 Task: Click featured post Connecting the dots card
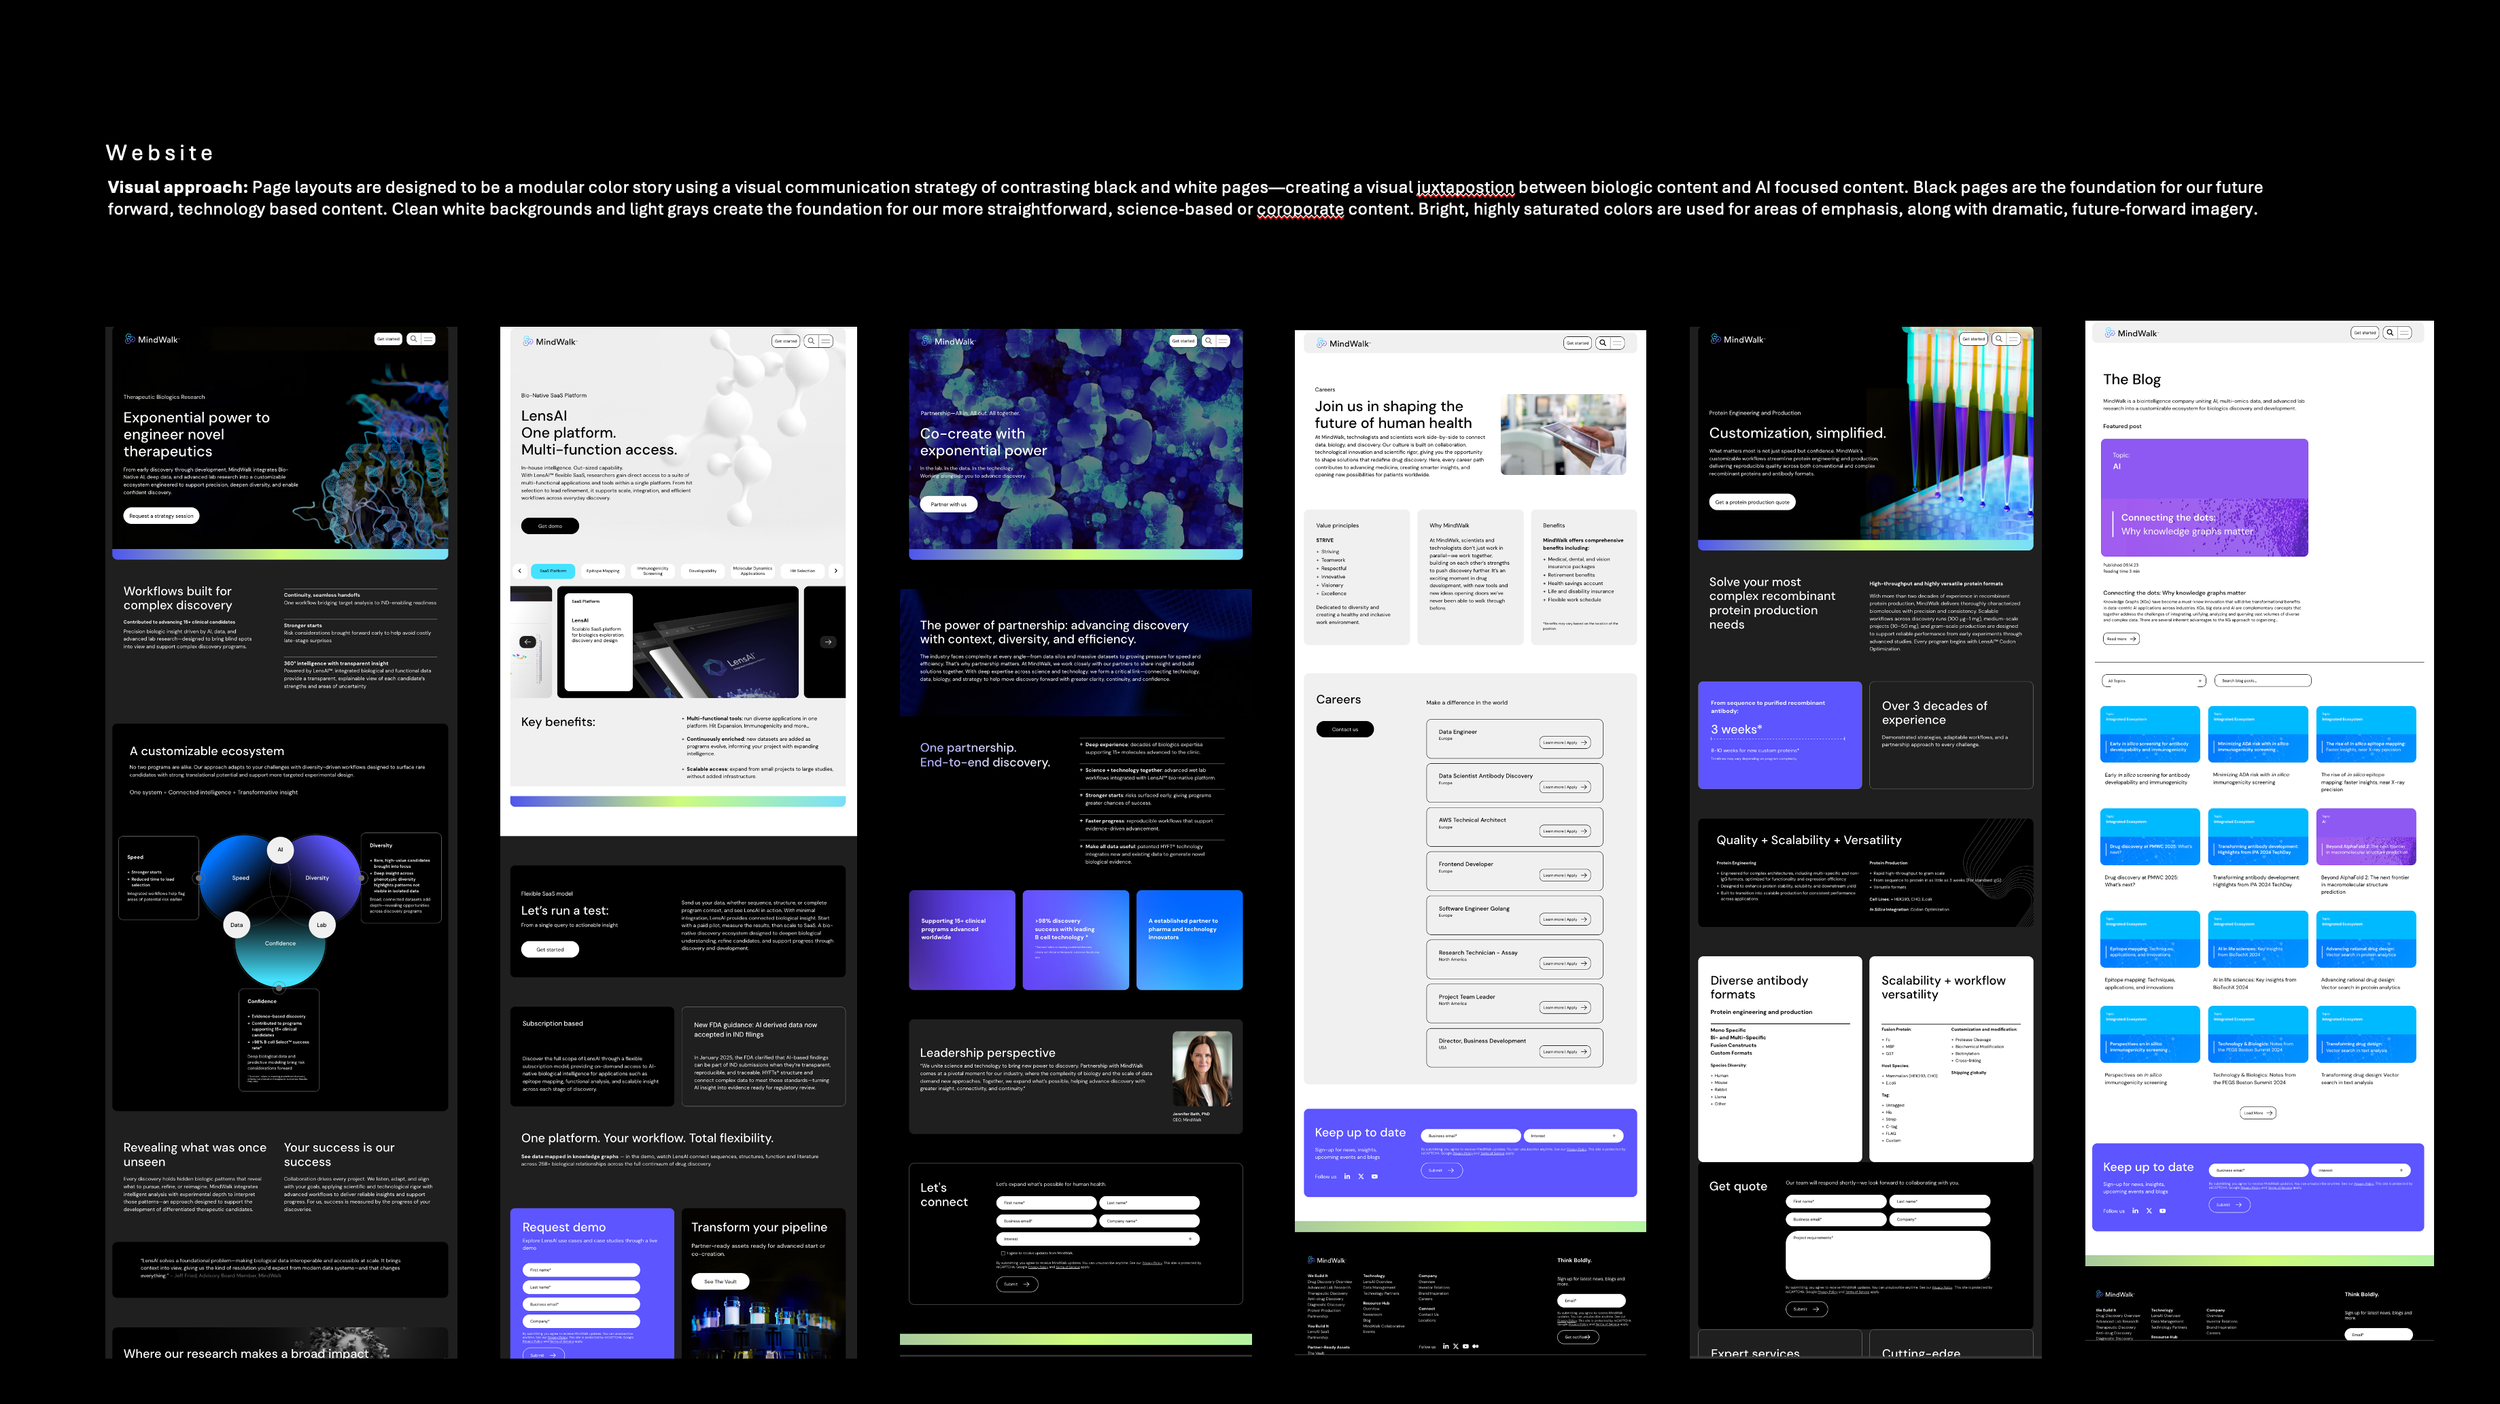coord(2205,497)
